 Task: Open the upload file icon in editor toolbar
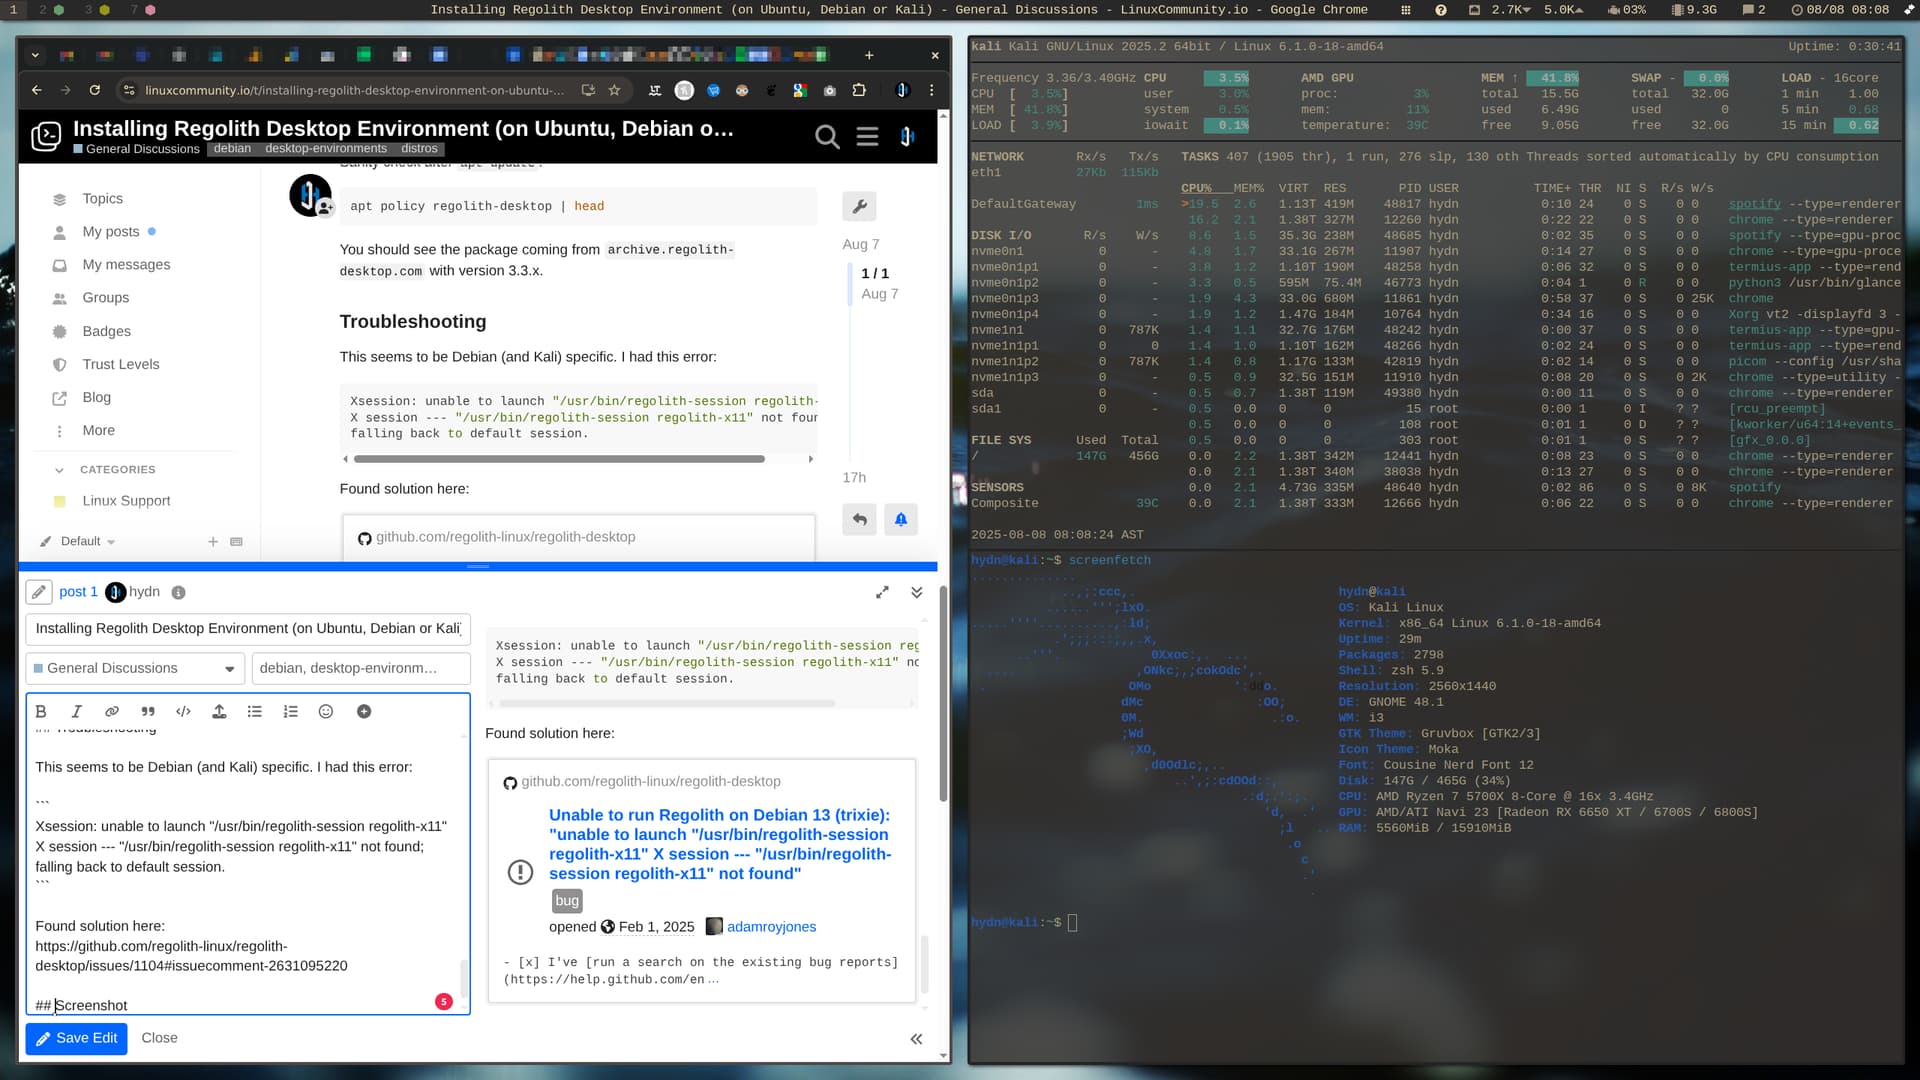pos(219,711)
